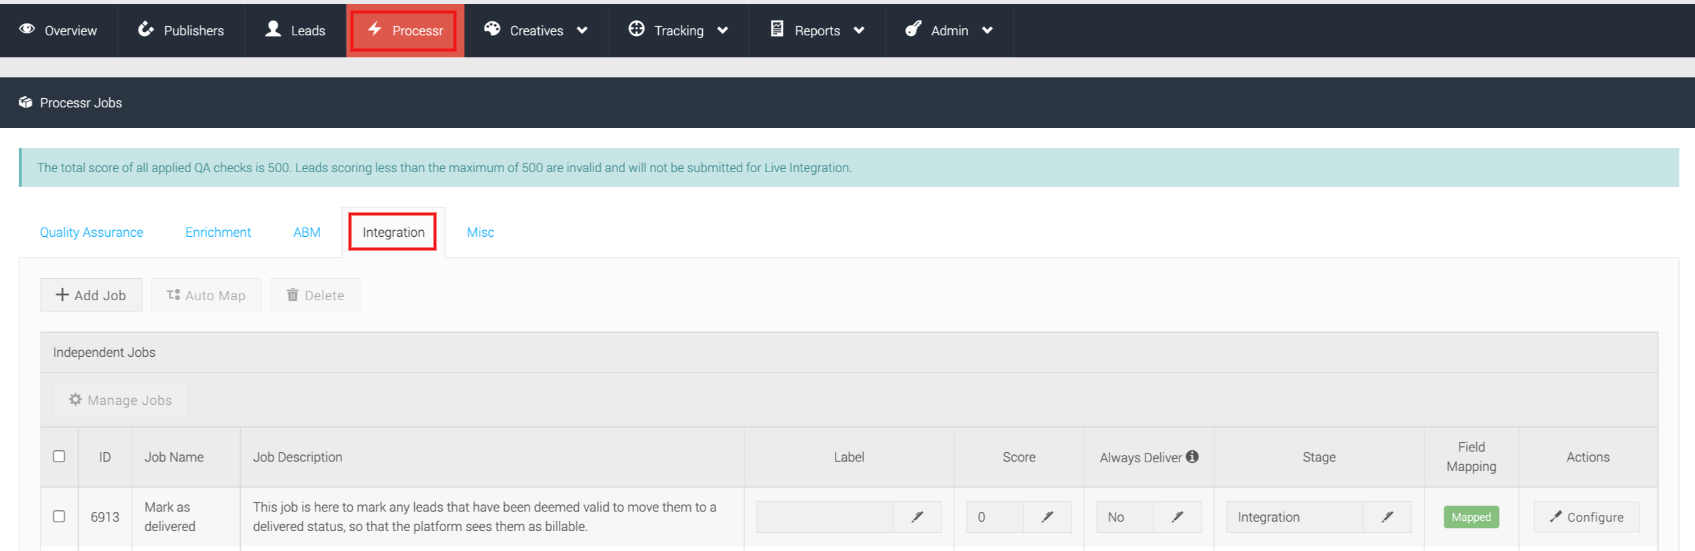Edit Stage using pencil icon

pyautogui.click(x=1387, y=517)
